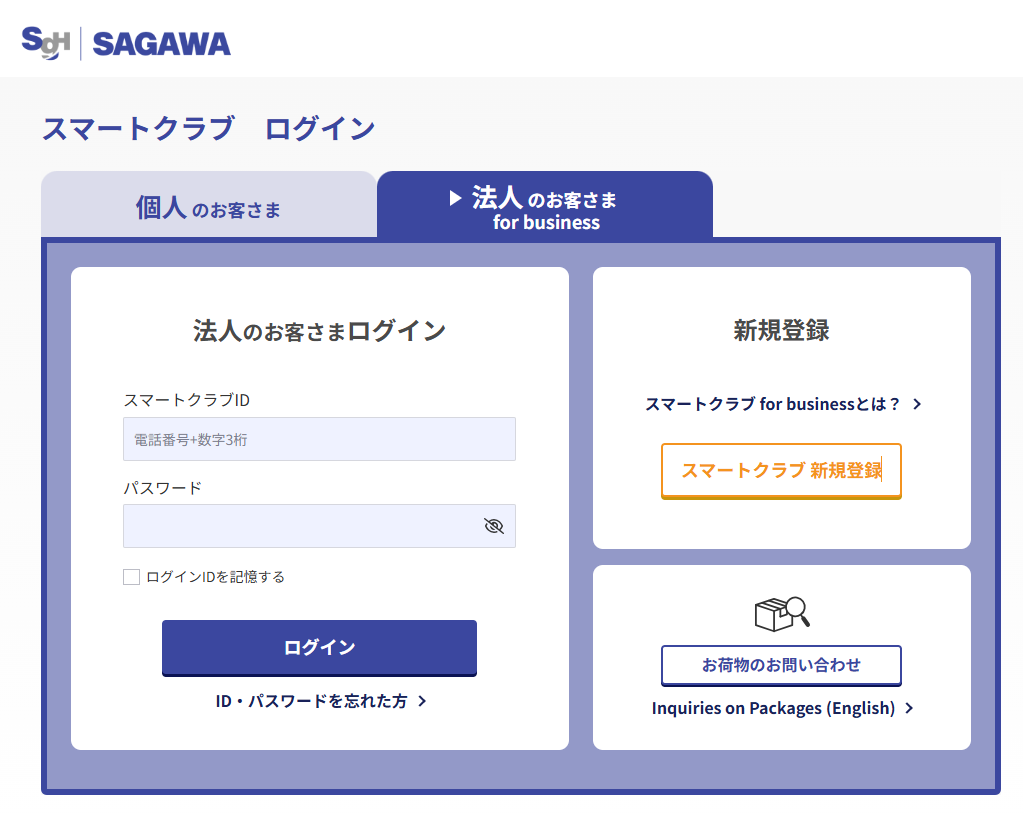Click the triangle arrow on 法人 tab
The width and height of the screenshot is (1023, 813).
(x=456, y=198)
